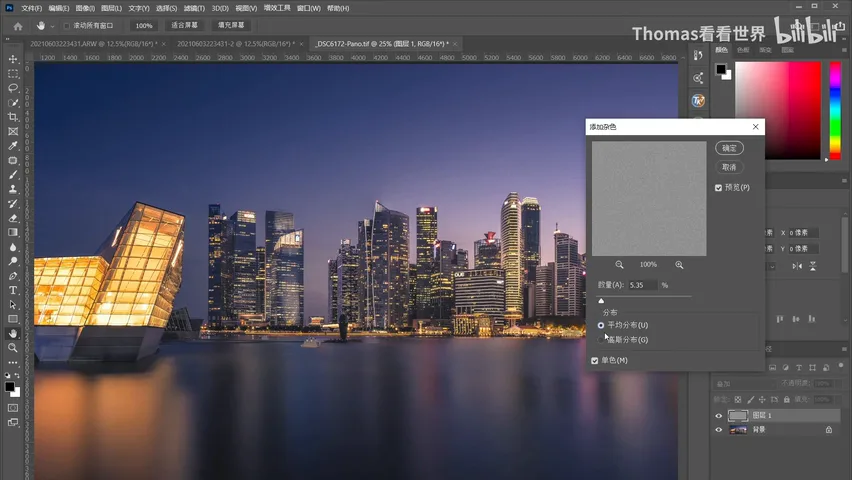852x480 pixels.
Task: Click the lock-all icon in Layers panel
Action: tap(786, 400)
